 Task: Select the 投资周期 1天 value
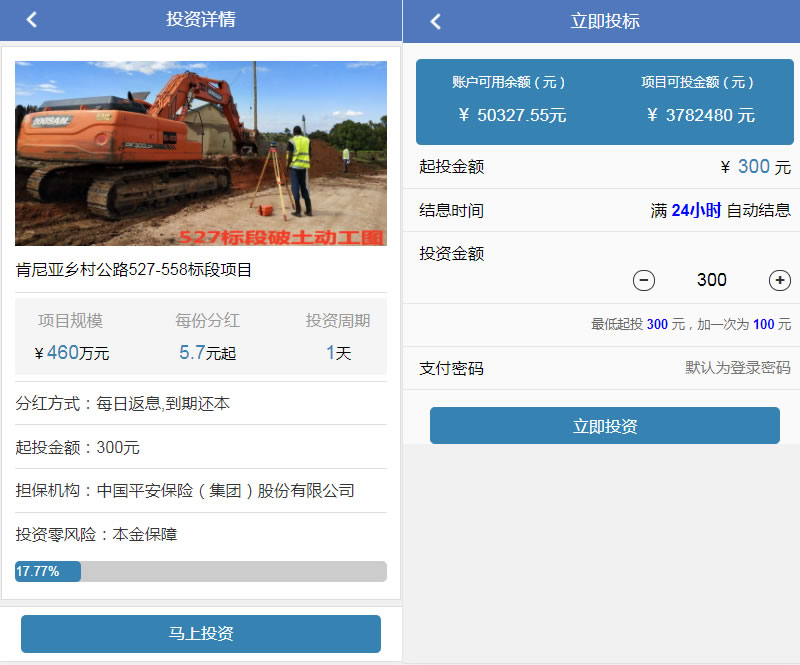tap(338, 353)
